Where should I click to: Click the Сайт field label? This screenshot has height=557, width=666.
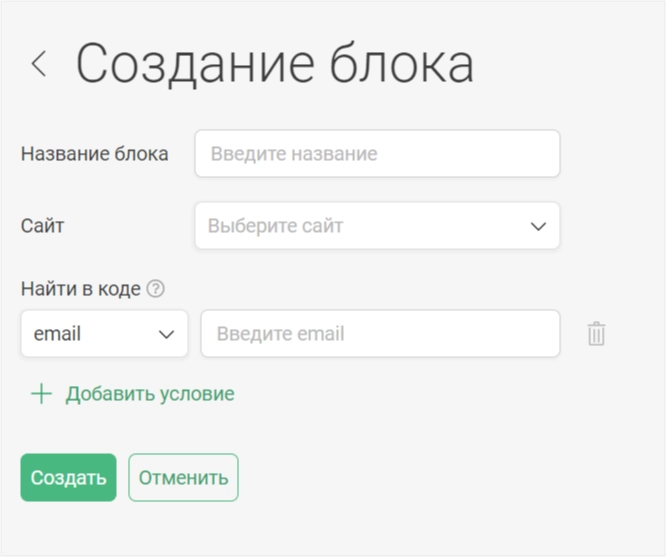42,226
